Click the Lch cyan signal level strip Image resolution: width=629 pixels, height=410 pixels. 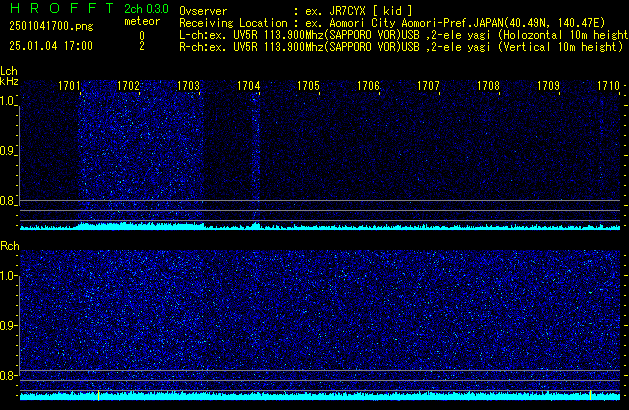(320, 227)
